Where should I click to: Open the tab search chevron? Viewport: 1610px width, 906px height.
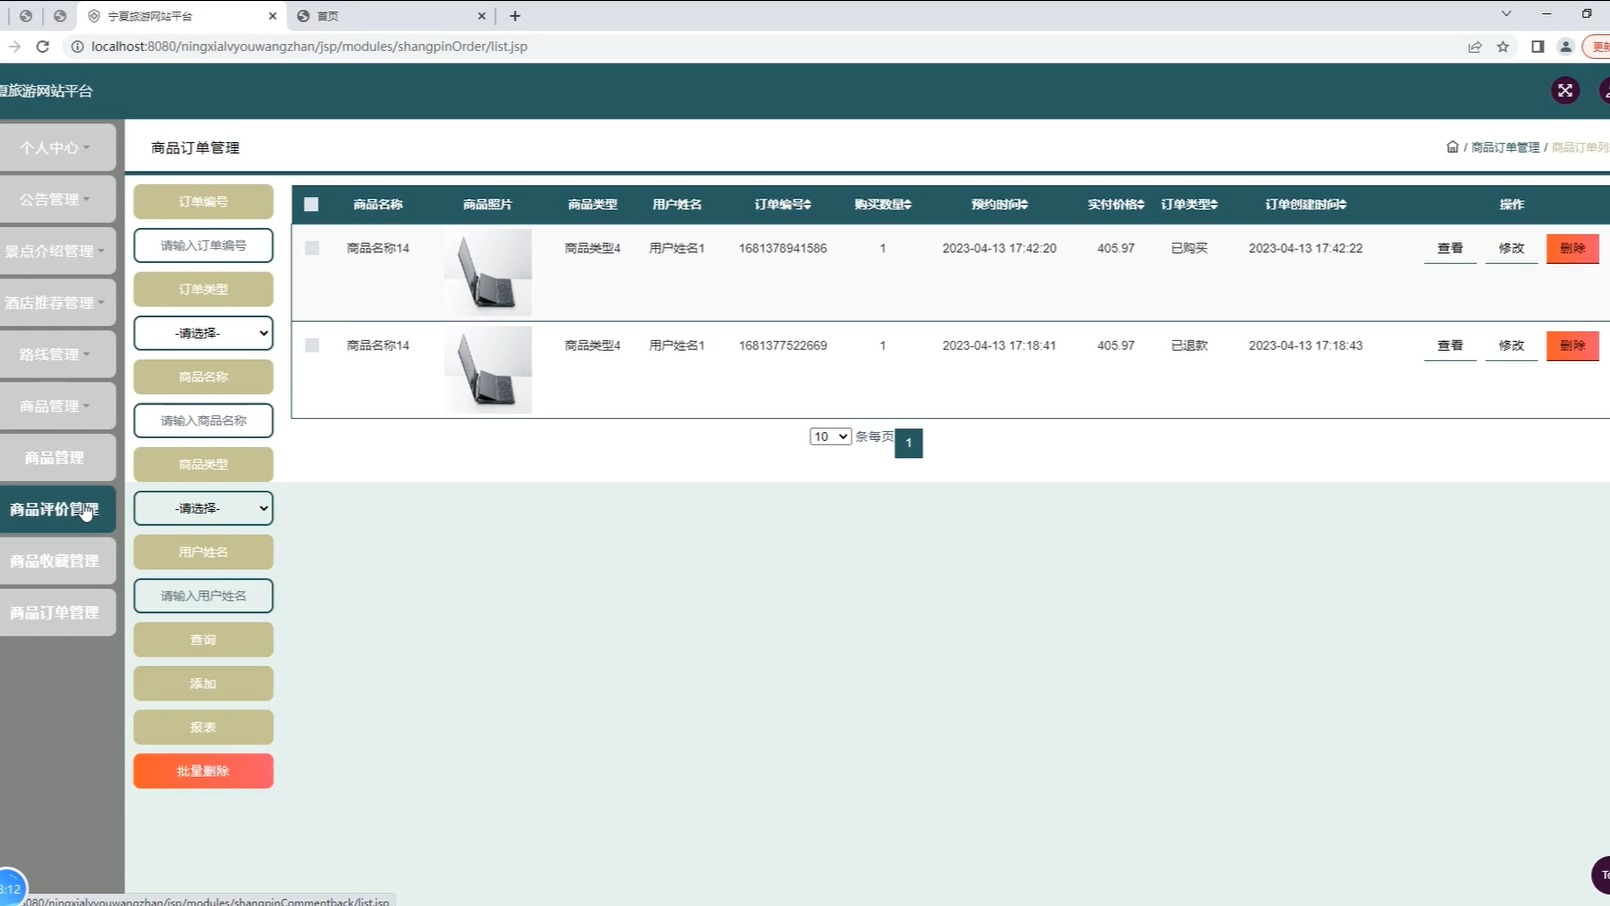(x=1506, y=14)
